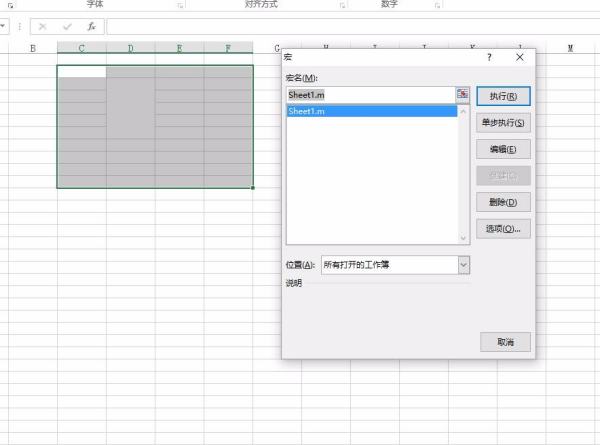The width and height of the screenshot is (600, 445).
Task: Click the formula bar cancel X icon
Action: [x=43, y=26]
